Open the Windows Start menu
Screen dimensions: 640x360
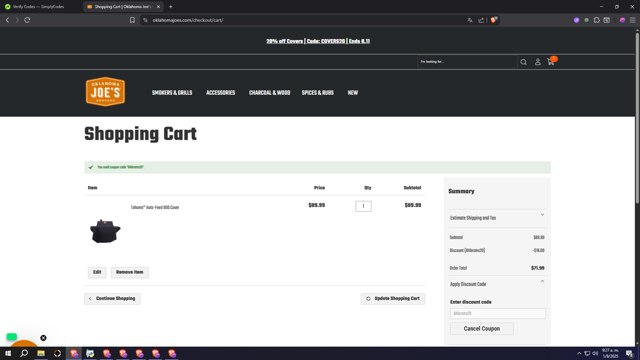(8, 353)
